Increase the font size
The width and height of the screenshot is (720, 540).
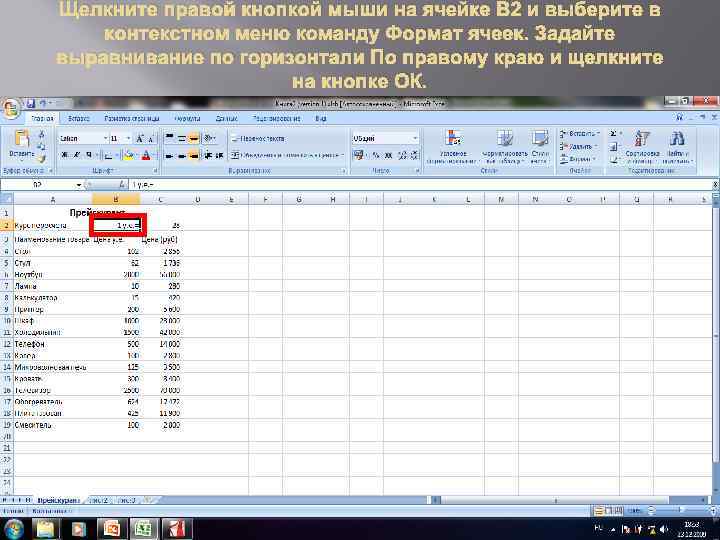pyautogui.click(x=140, y=138)
